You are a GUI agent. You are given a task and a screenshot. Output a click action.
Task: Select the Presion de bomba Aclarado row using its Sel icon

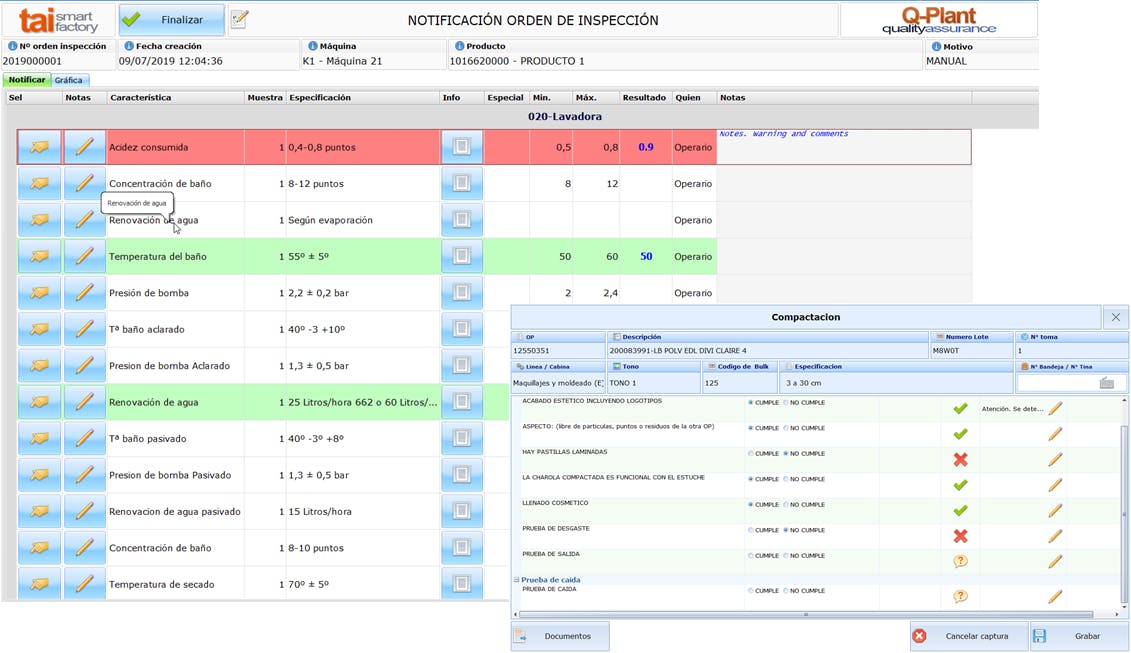40,366
